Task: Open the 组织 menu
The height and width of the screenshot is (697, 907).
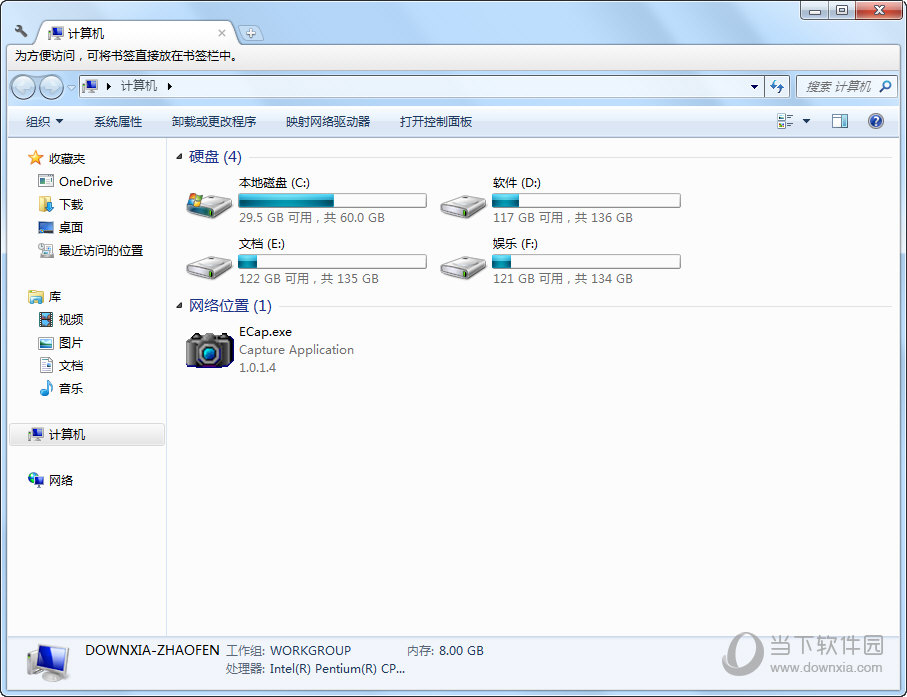Action: pos(45,121)
